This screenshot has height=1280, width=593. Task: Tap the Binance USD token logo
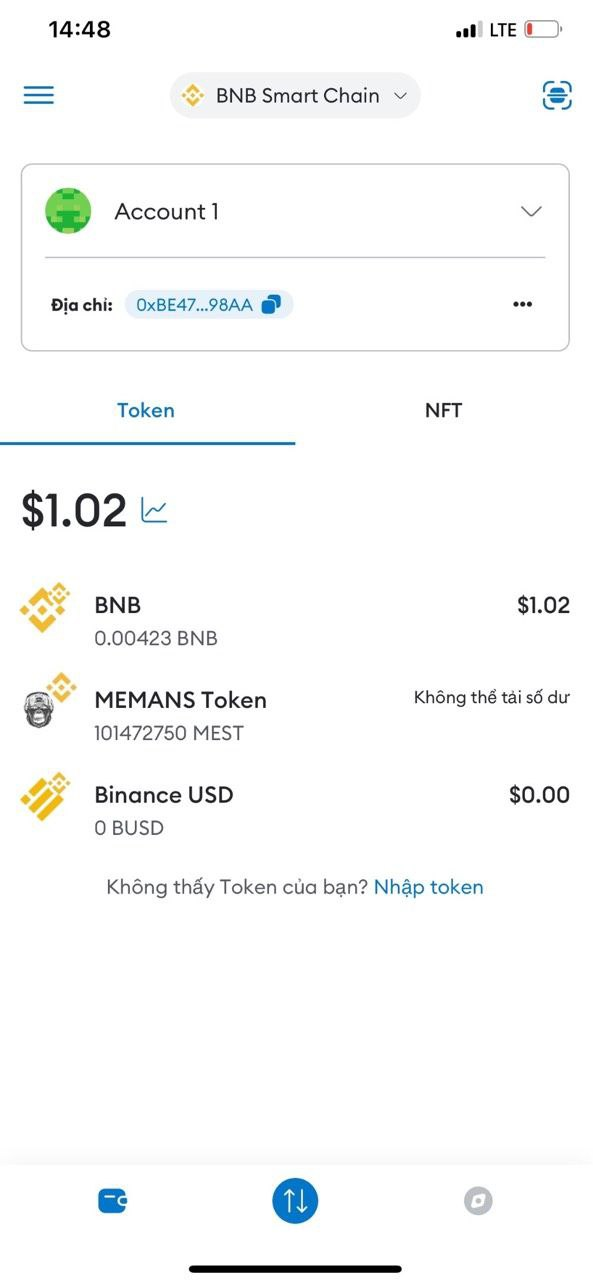[46, 797]
